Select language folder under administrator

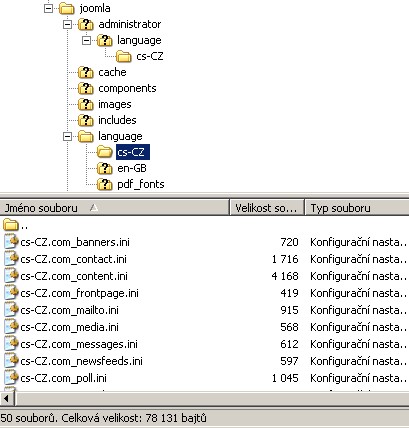pyautogui.click(x=139, y=40)
